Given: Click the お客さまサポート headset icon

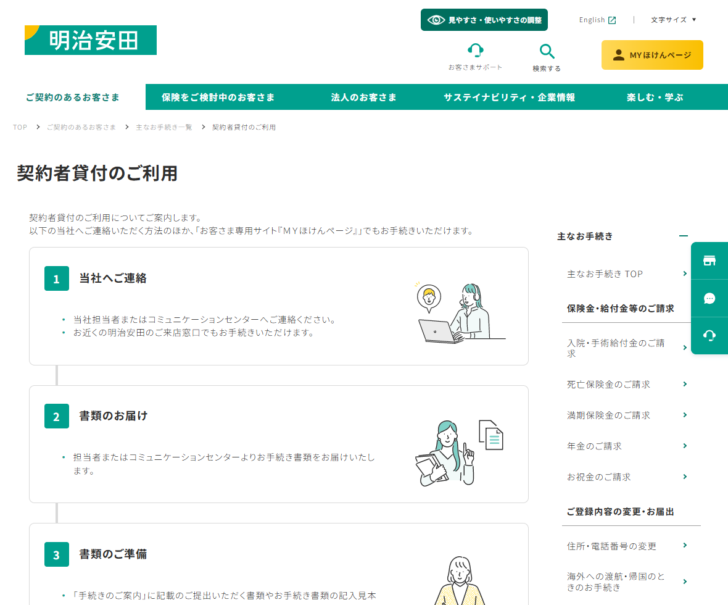Looking at the screenshot, I should [475, 50].
